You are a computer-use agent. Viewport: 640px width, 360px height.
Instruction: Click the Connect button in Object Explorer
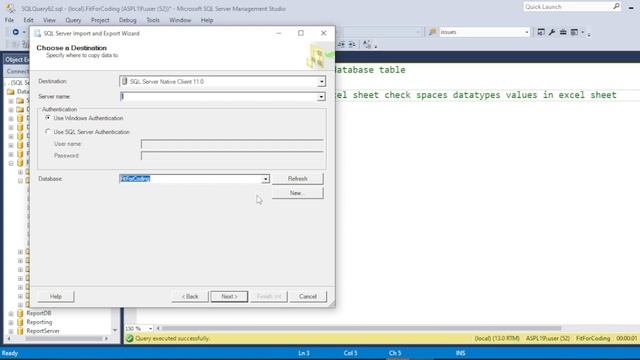tap(18, 71)
